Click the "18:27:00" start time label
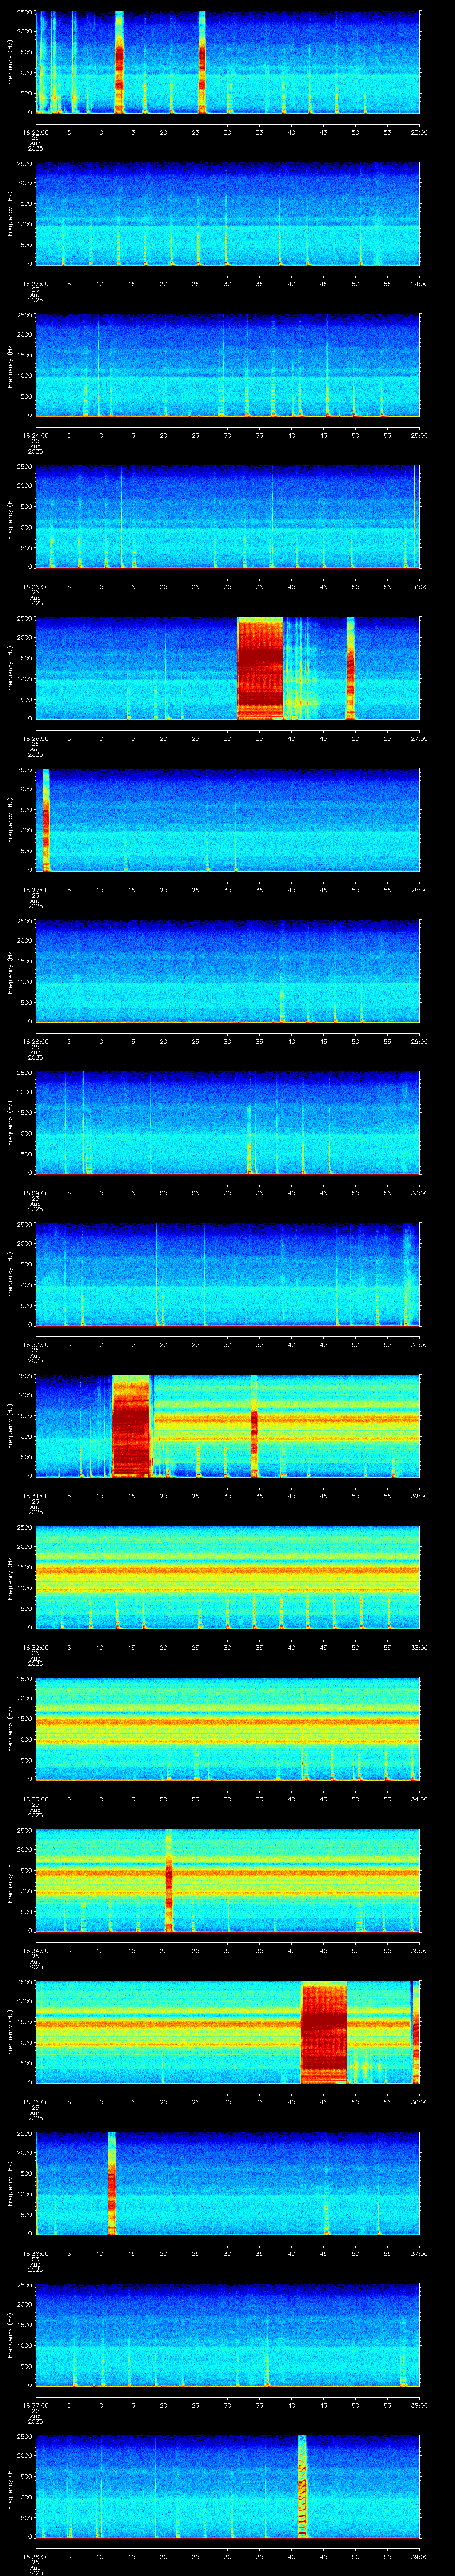455x2576 pixels. (x=35, y=890)
